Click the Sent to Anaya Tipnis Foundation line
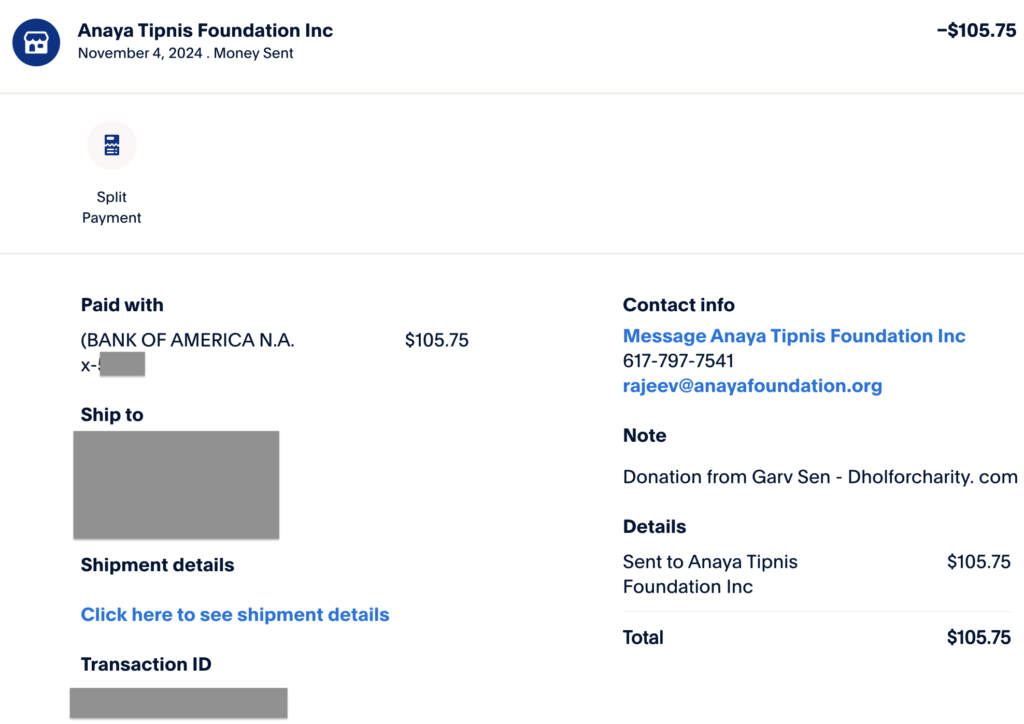The width and height of the screenshot is (1024, 724). click(710, 574)
